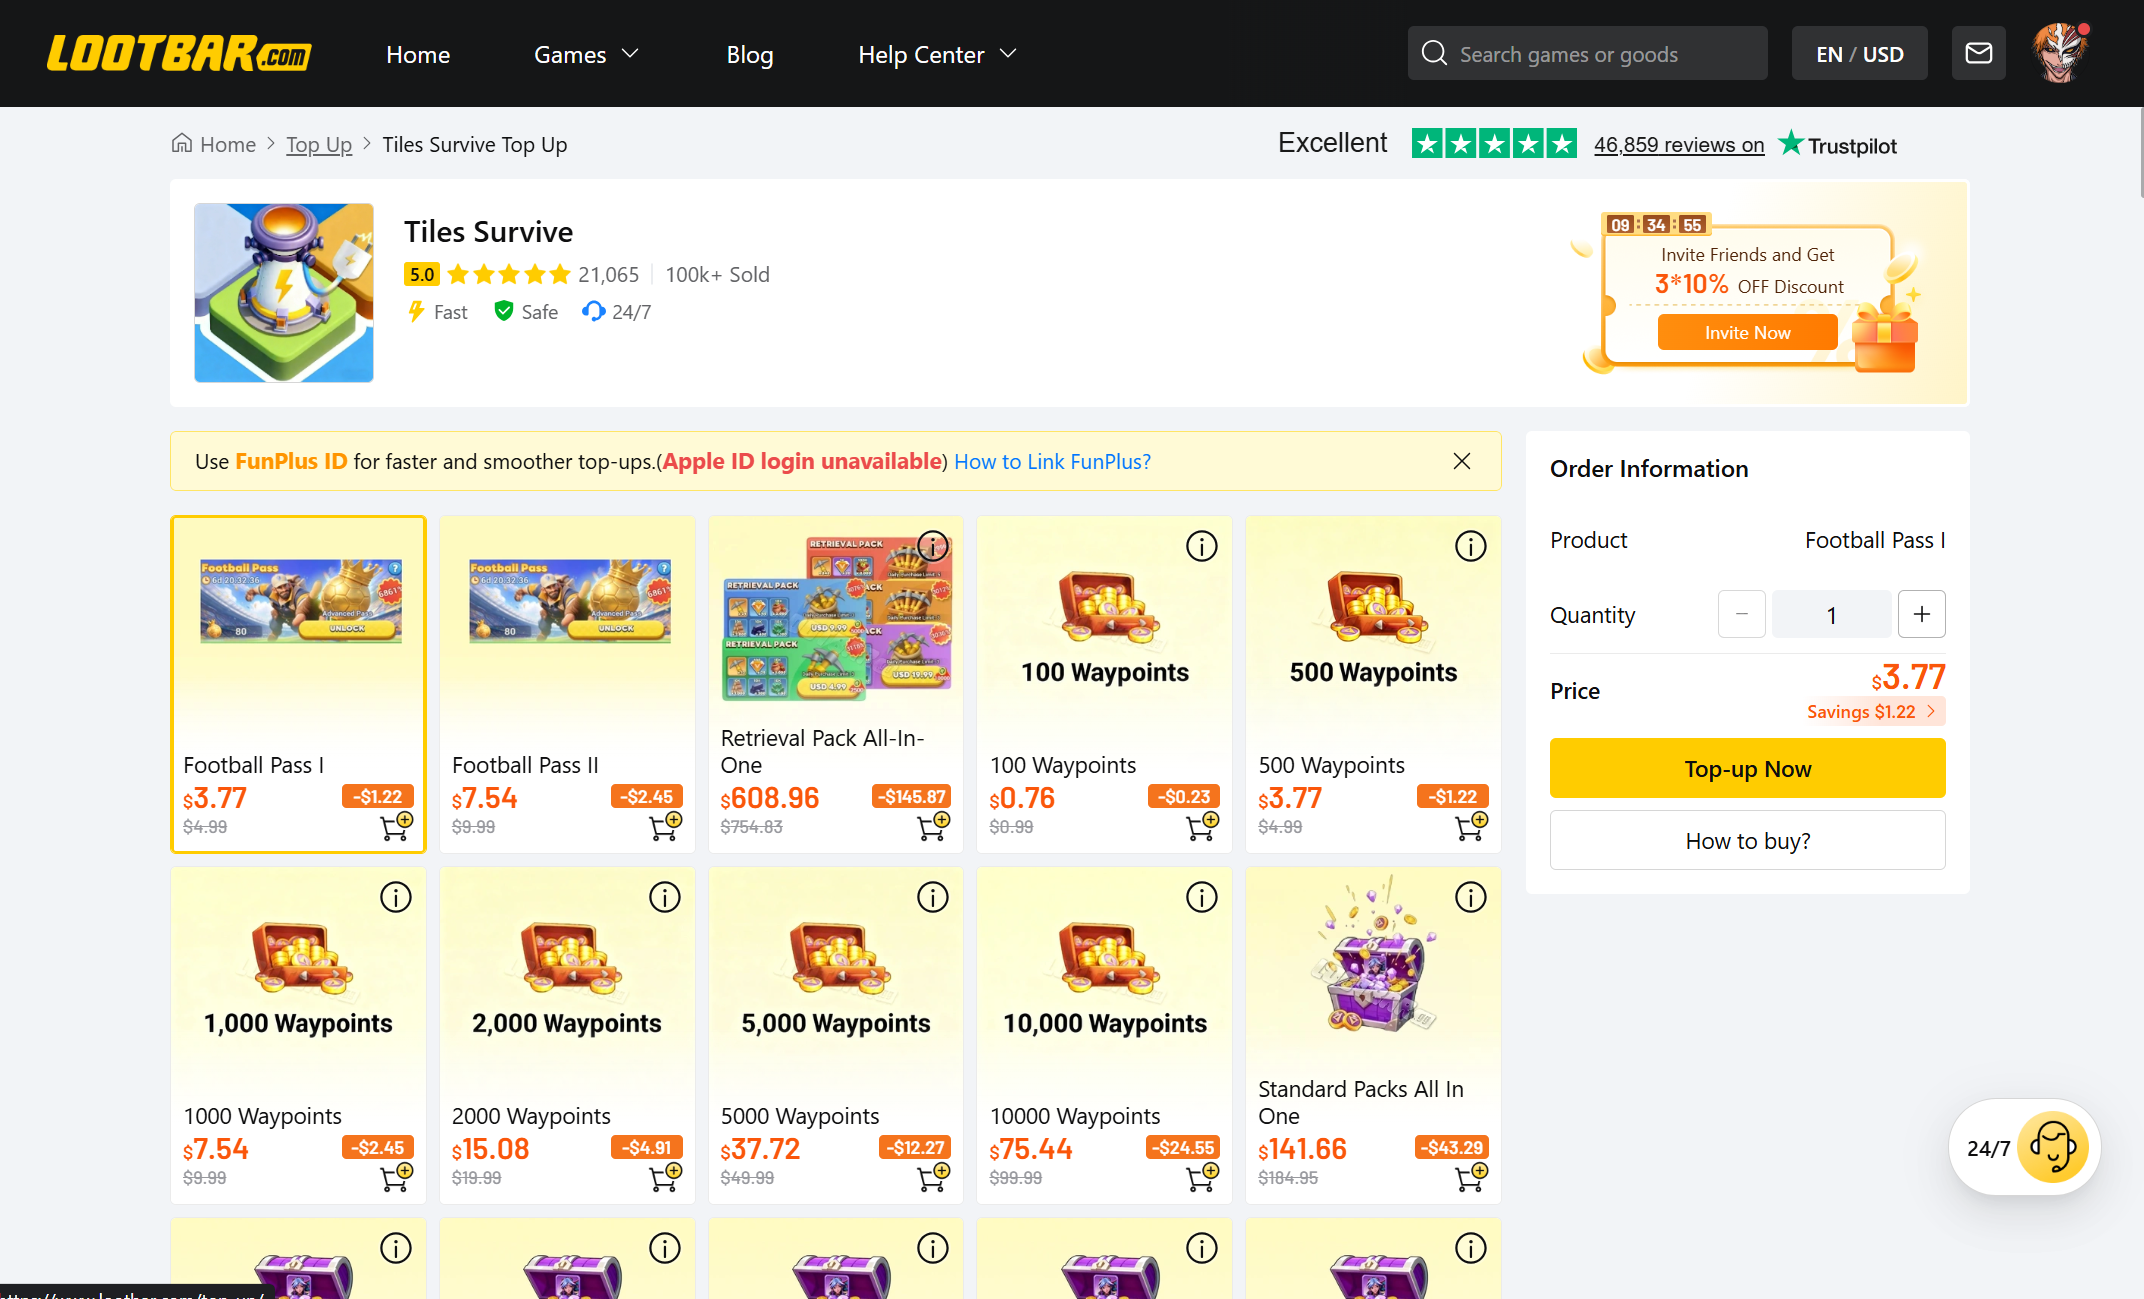Open EN / USD language currency selector
This screenshot has width=2144, height=1299.
[x=1860, y=53]
